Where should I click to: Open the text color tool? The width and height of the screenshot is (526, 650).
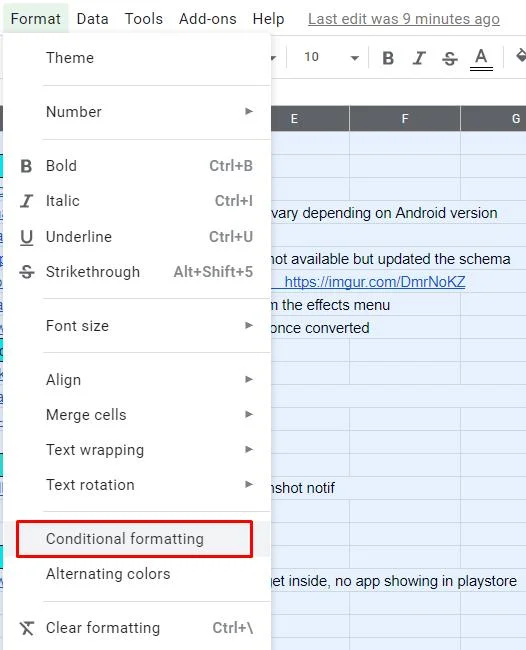[481, 59]
